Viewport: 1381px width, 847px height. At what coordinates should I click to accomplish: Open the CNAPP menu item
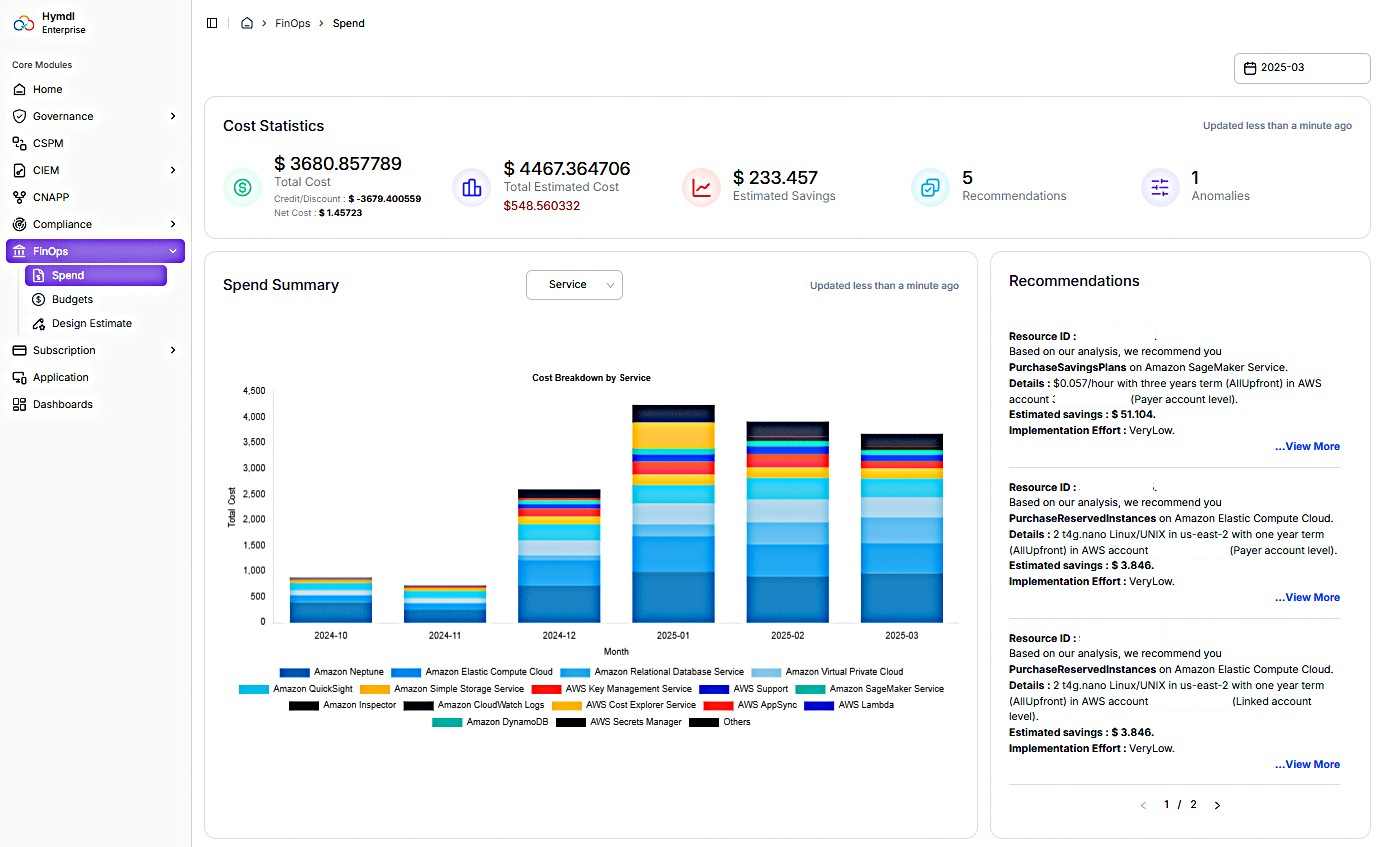(96, 197)
